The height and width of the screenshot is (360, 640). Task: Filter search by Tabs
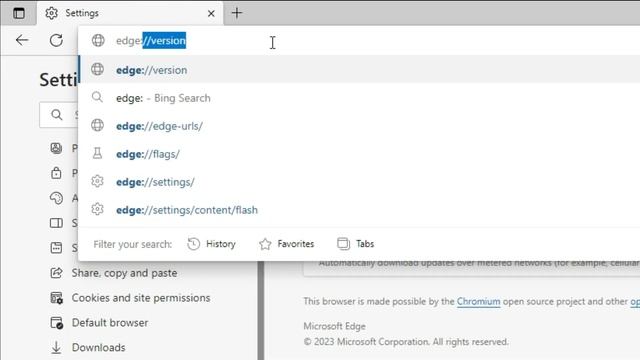(356, 244)
